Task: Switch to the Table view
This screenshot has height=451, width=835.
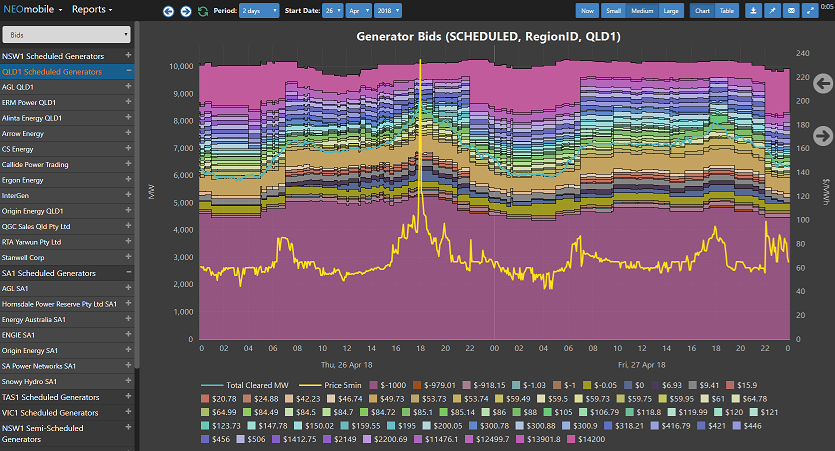Action: (x=727, y=11)
